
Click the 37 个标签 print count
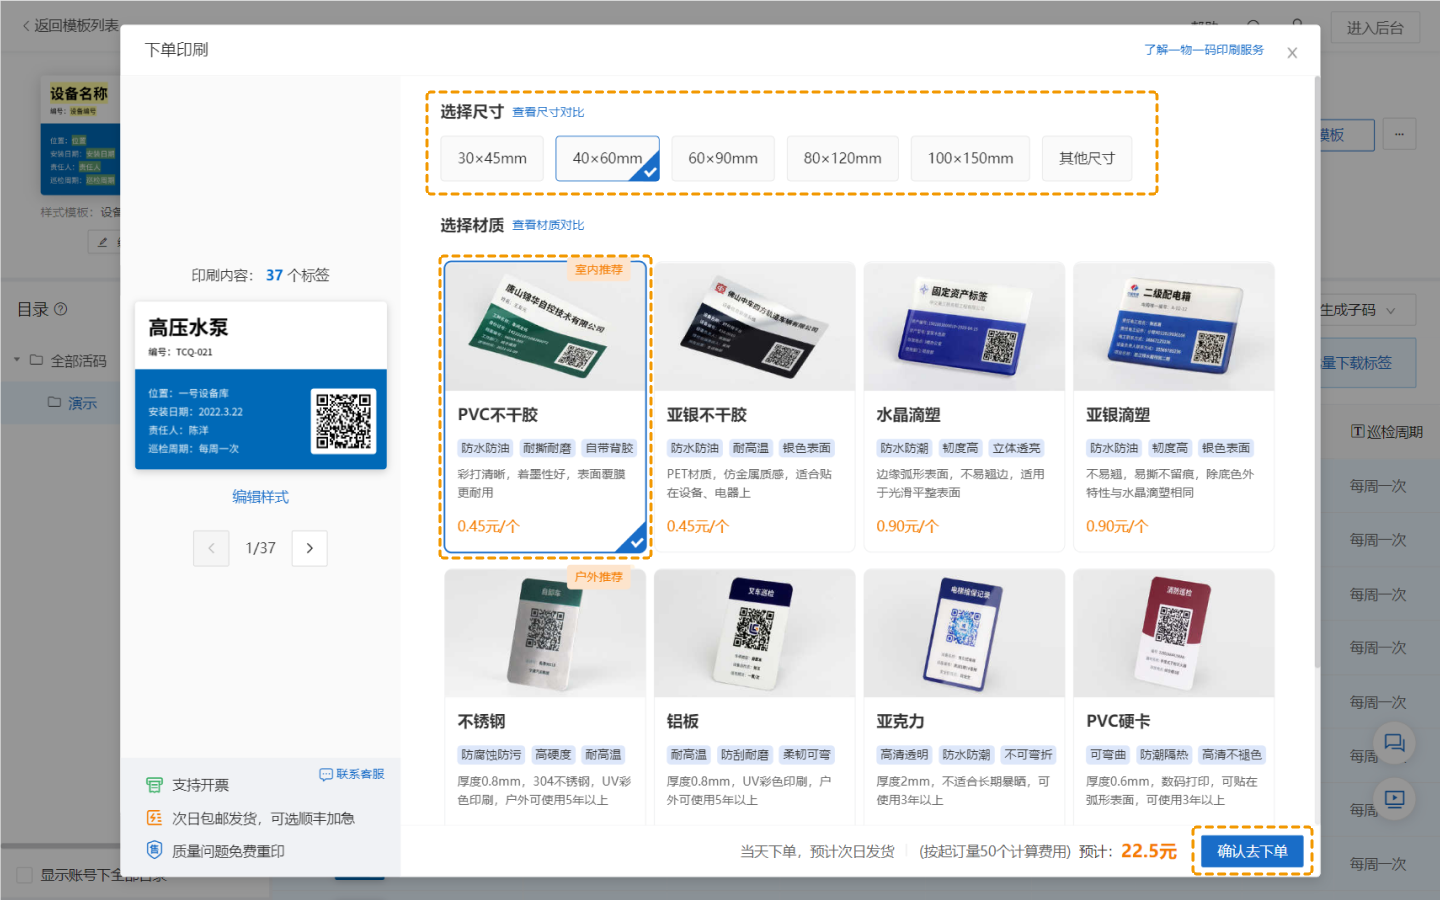click(x=297, y=275)
